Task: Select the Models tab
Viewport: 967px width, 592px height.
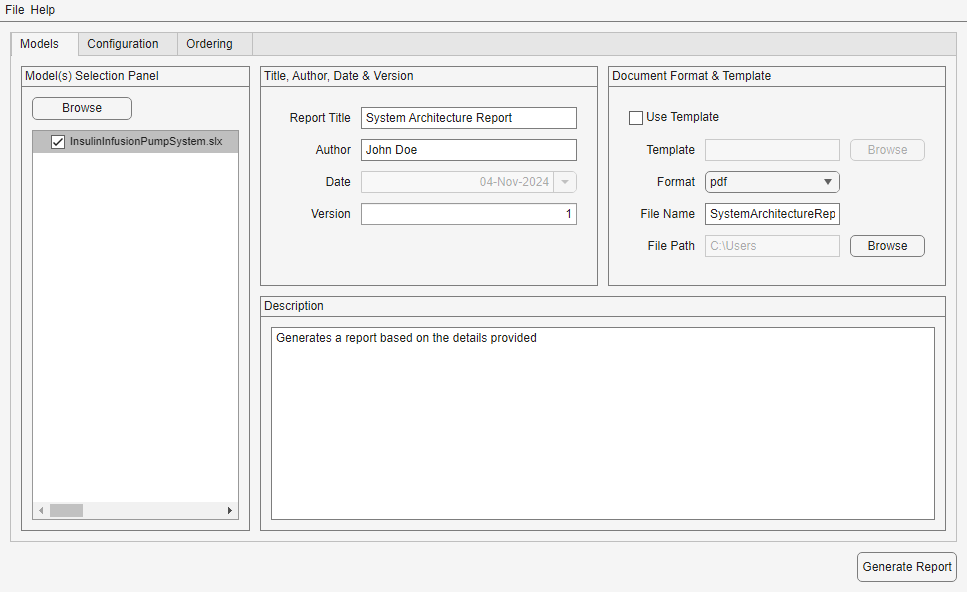Action: [41, 43]
